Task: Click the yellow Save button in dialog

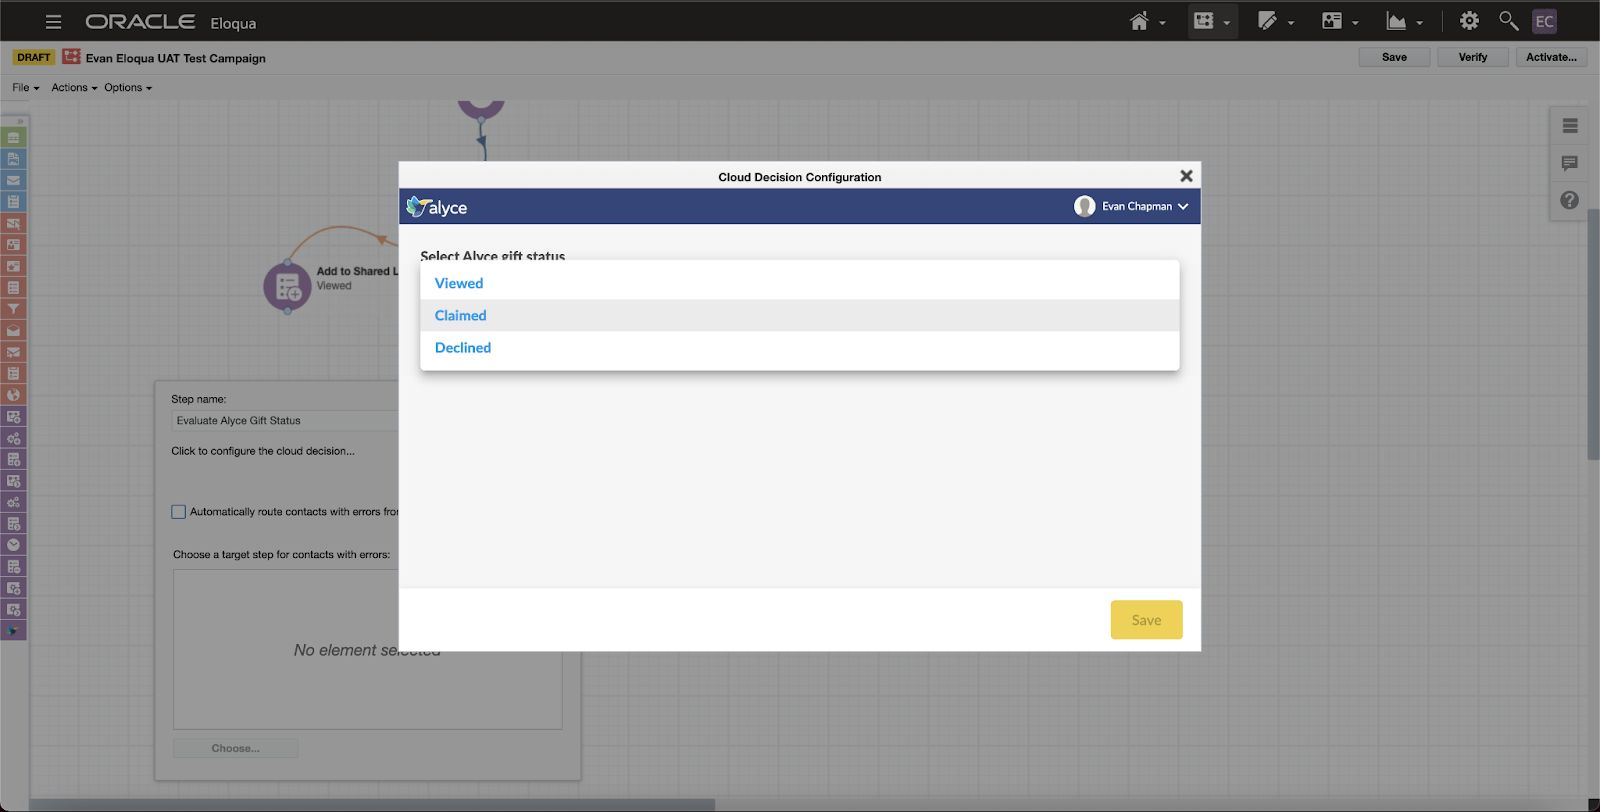Action: (1147, 620)
